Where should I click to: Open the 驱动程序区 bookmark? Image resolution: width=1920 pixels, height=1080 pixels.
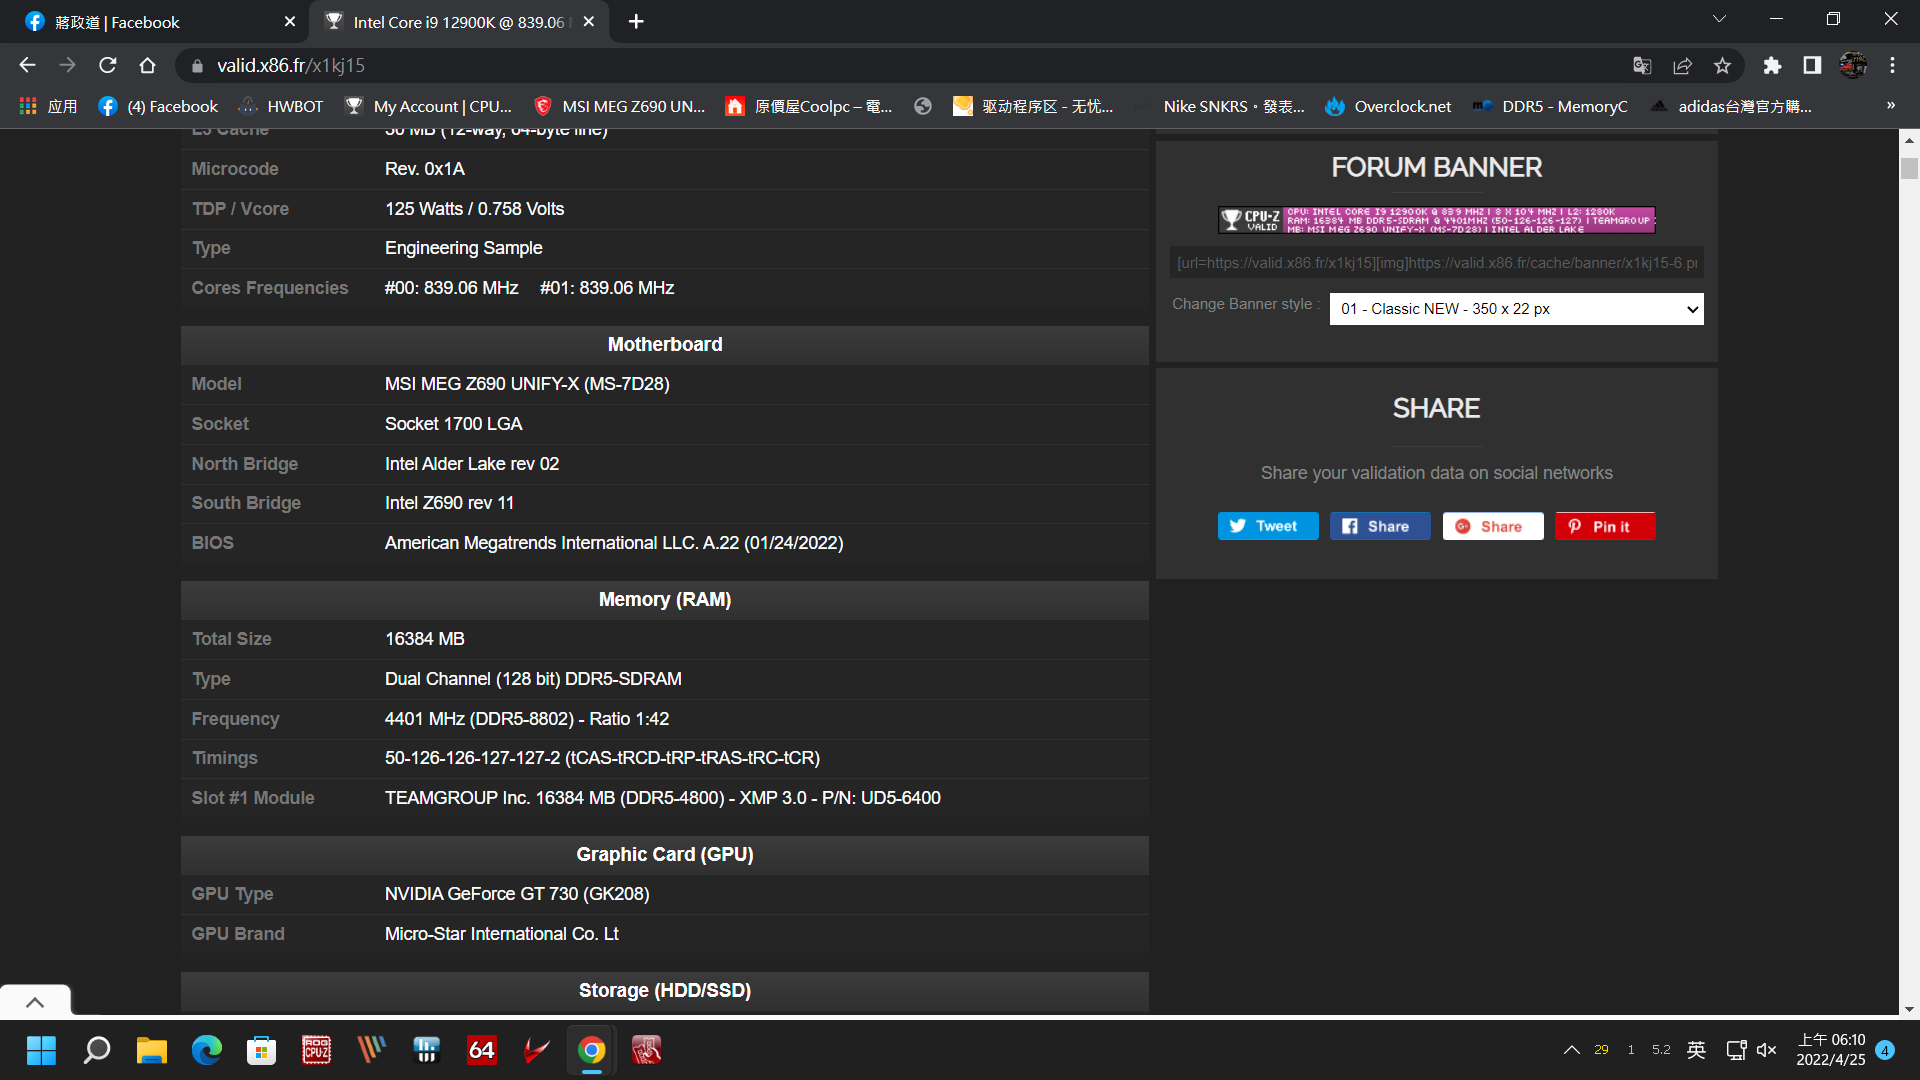(1033, 106)
